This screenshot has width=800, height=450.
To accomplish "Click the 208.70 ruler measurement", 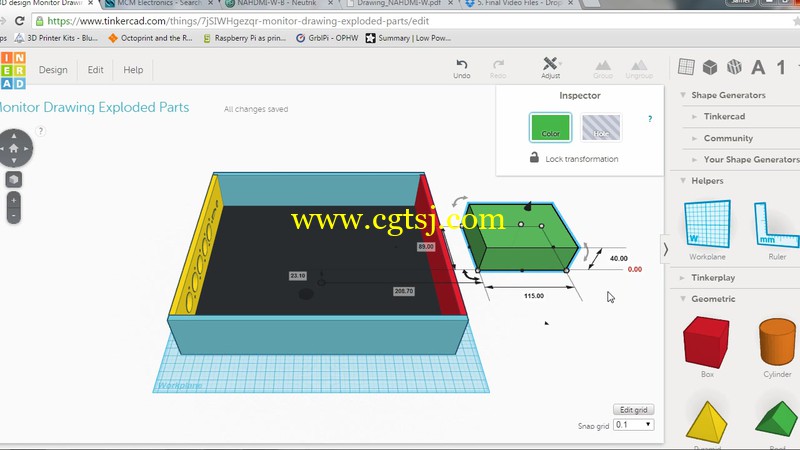I will click(x=404, y=291).
